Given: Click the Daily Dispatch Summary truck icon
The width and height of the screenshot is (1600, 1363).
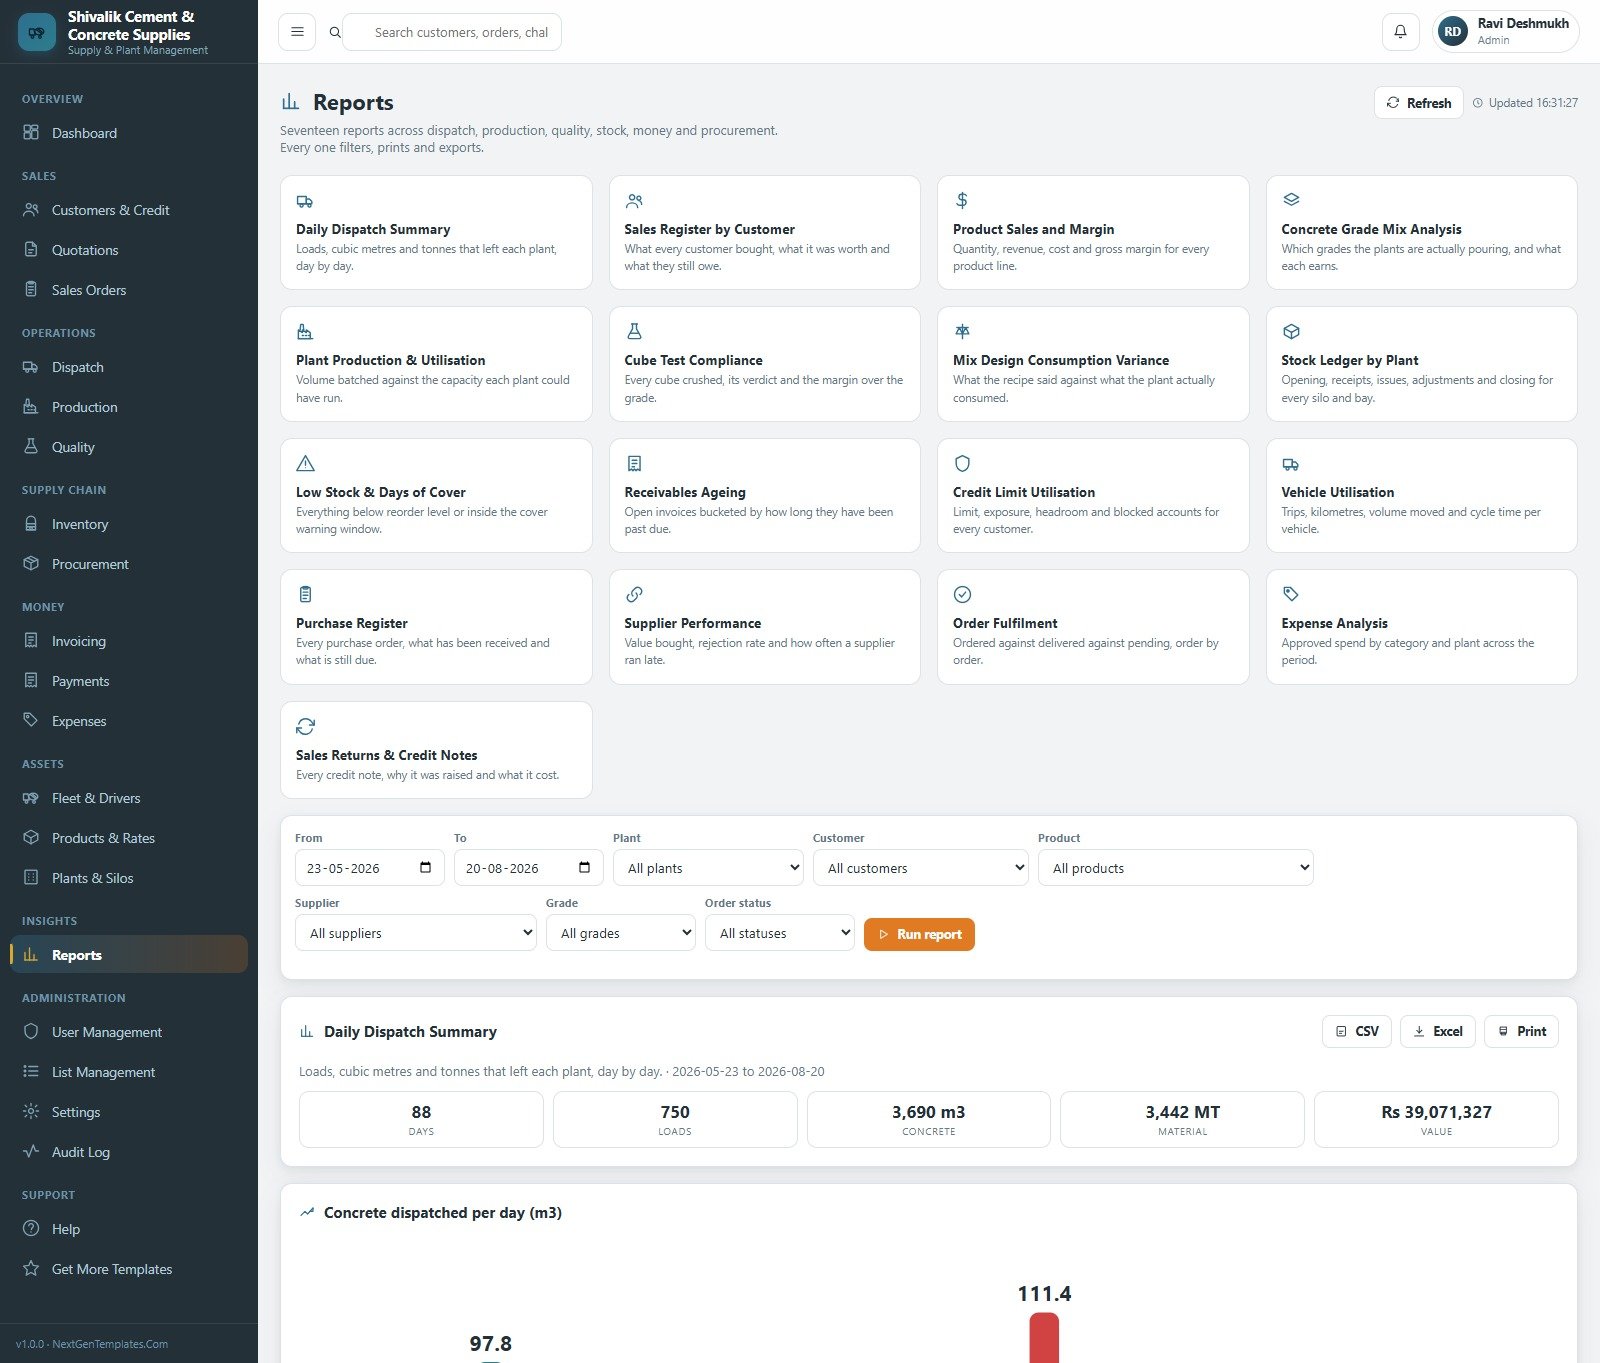Looking at the screenshot, I should [x=305, y=201].
